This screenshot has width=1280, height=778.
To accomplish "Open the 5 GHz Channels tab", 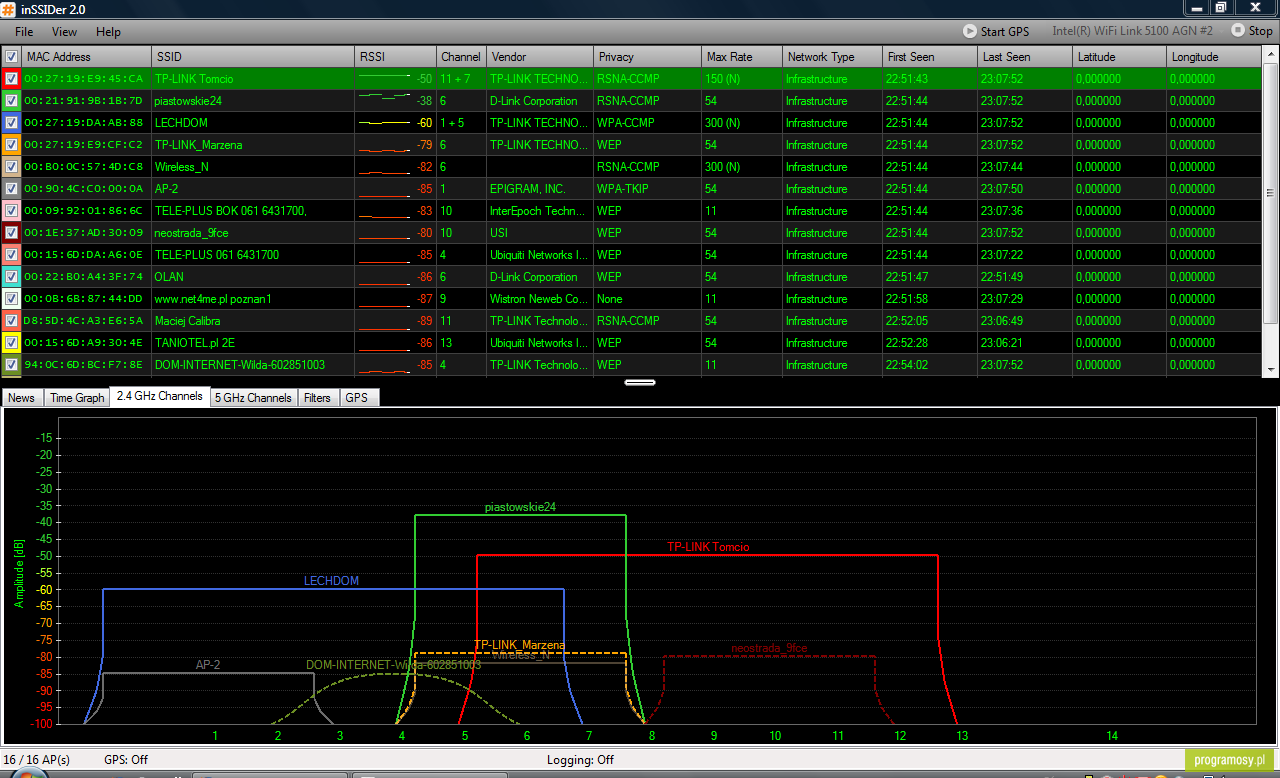I will (x=254, y=397).
